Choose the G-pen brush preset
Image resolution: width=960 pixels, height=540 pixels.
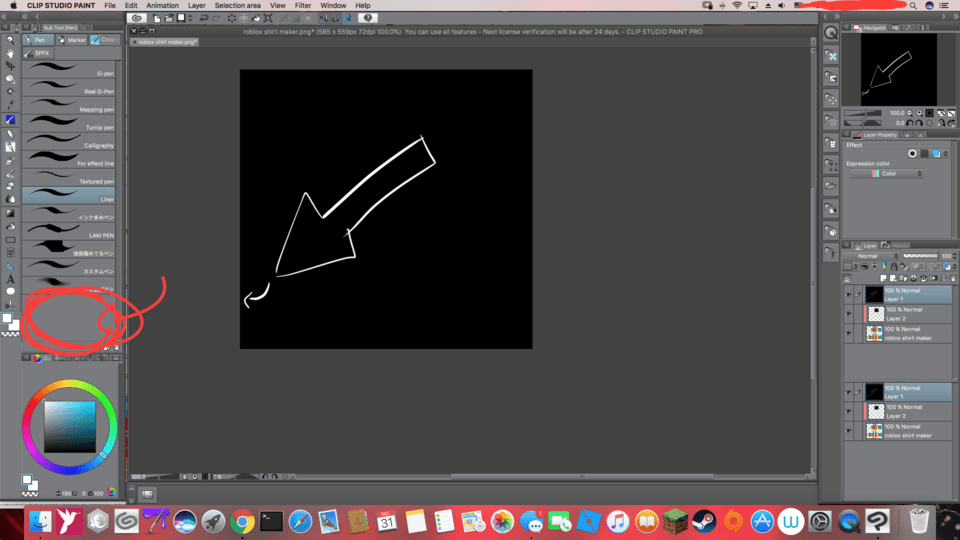pyautogui.click(x=70, y=73)
